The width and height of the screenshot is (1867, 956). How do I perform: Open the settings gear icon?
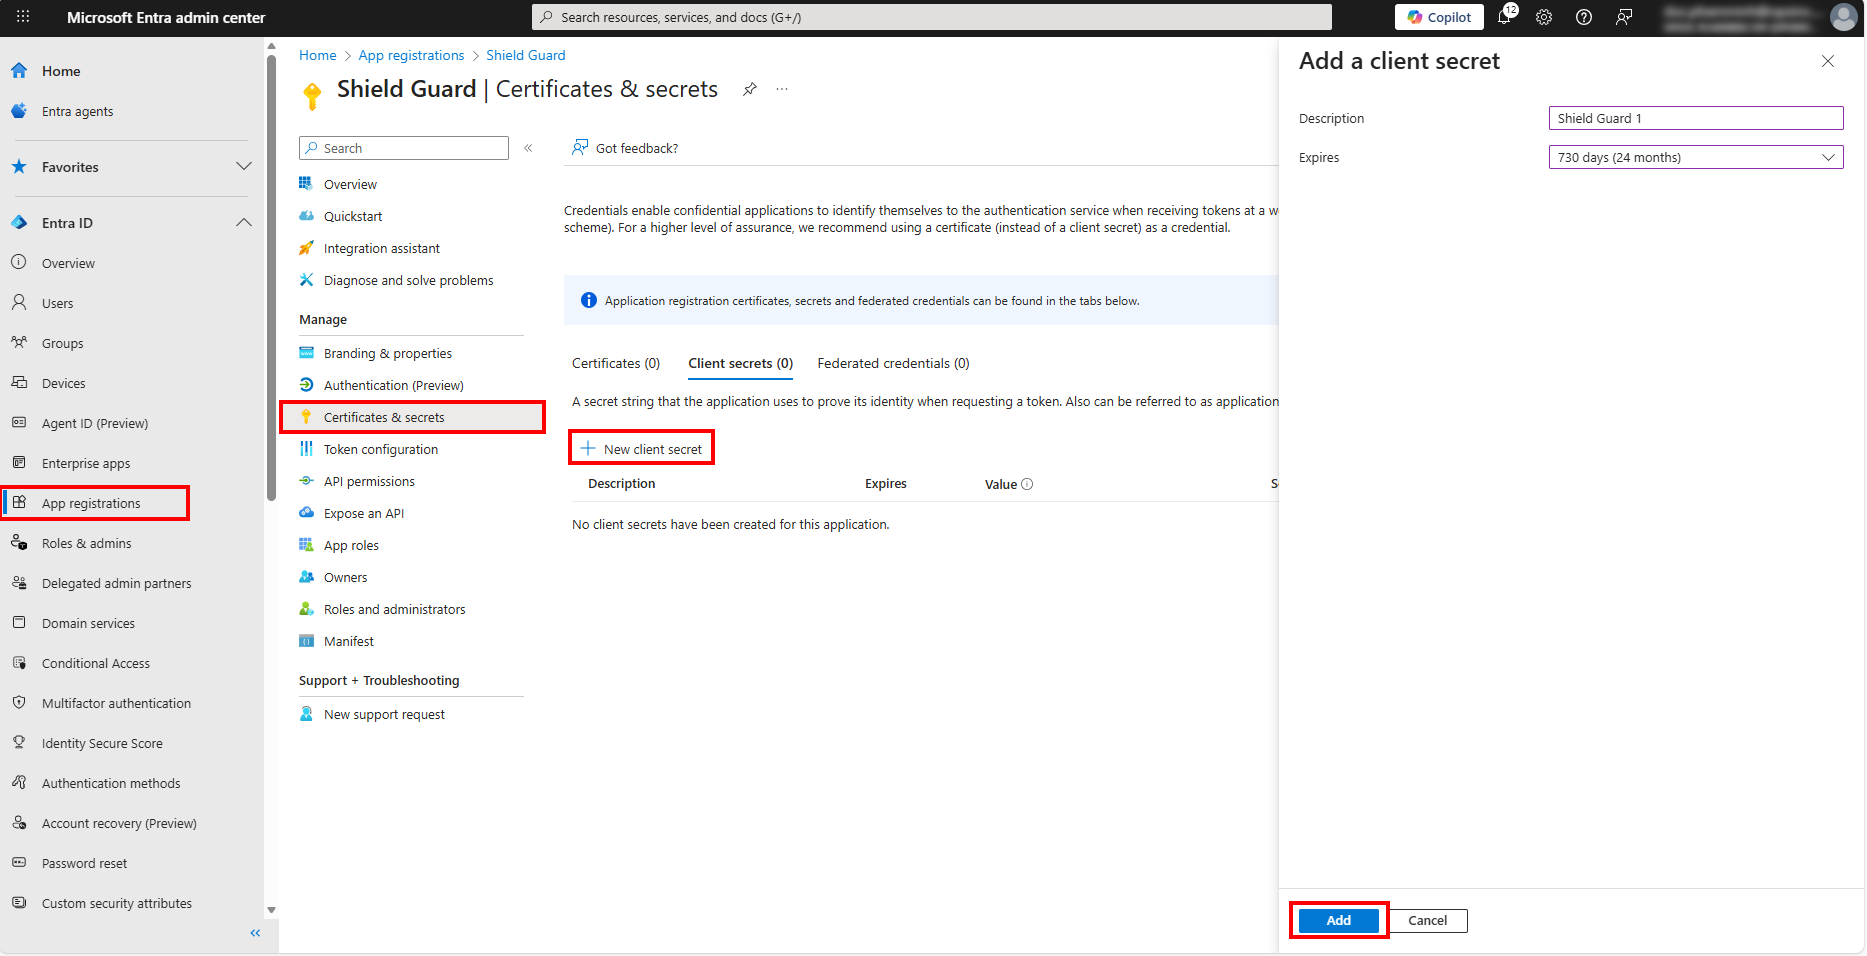click(x=1544, y=17)
